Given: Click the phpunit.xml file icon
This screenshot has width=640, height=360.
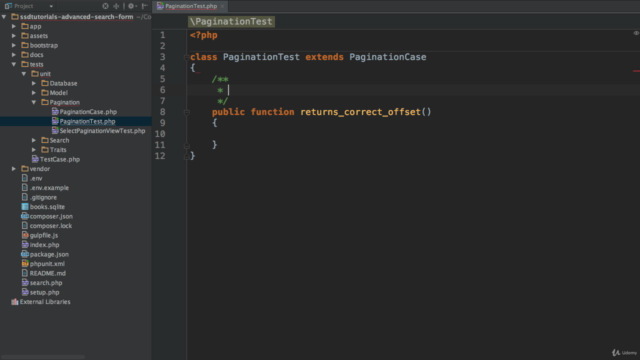Looking at the screenshot, I should 25,264.
